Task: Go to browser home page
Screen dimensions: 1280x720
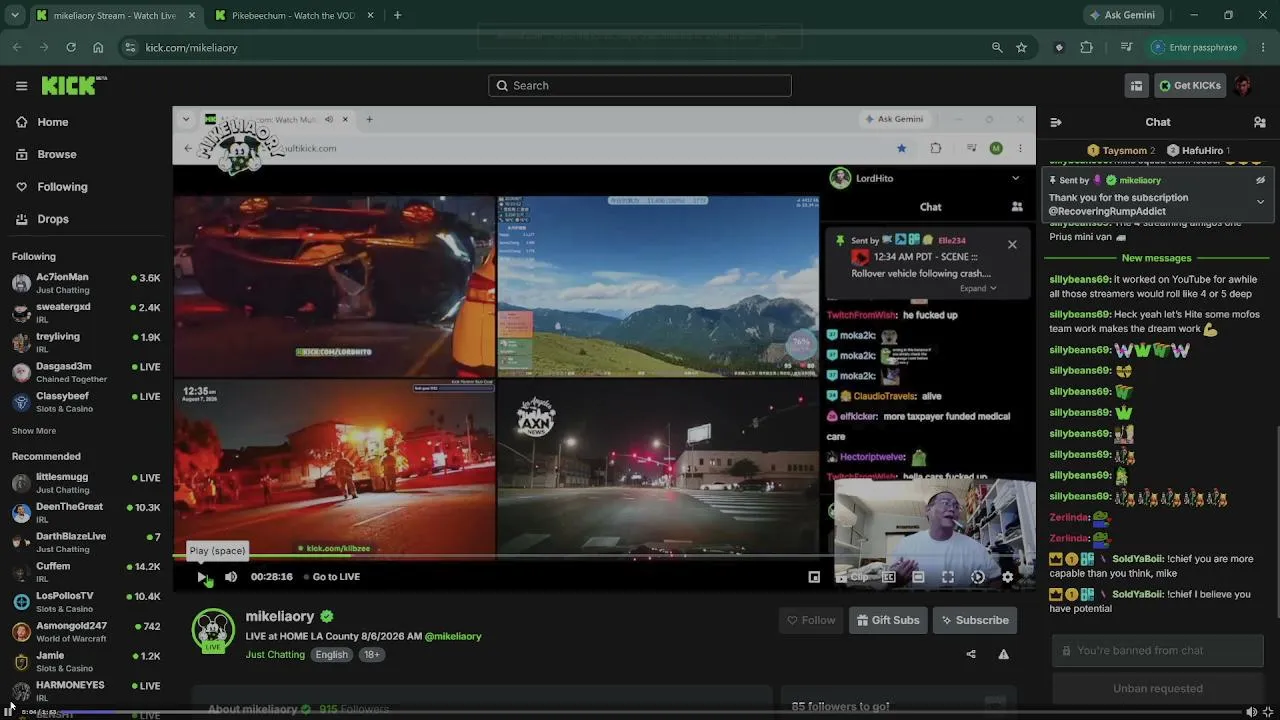Action: [x=98, y=47]
